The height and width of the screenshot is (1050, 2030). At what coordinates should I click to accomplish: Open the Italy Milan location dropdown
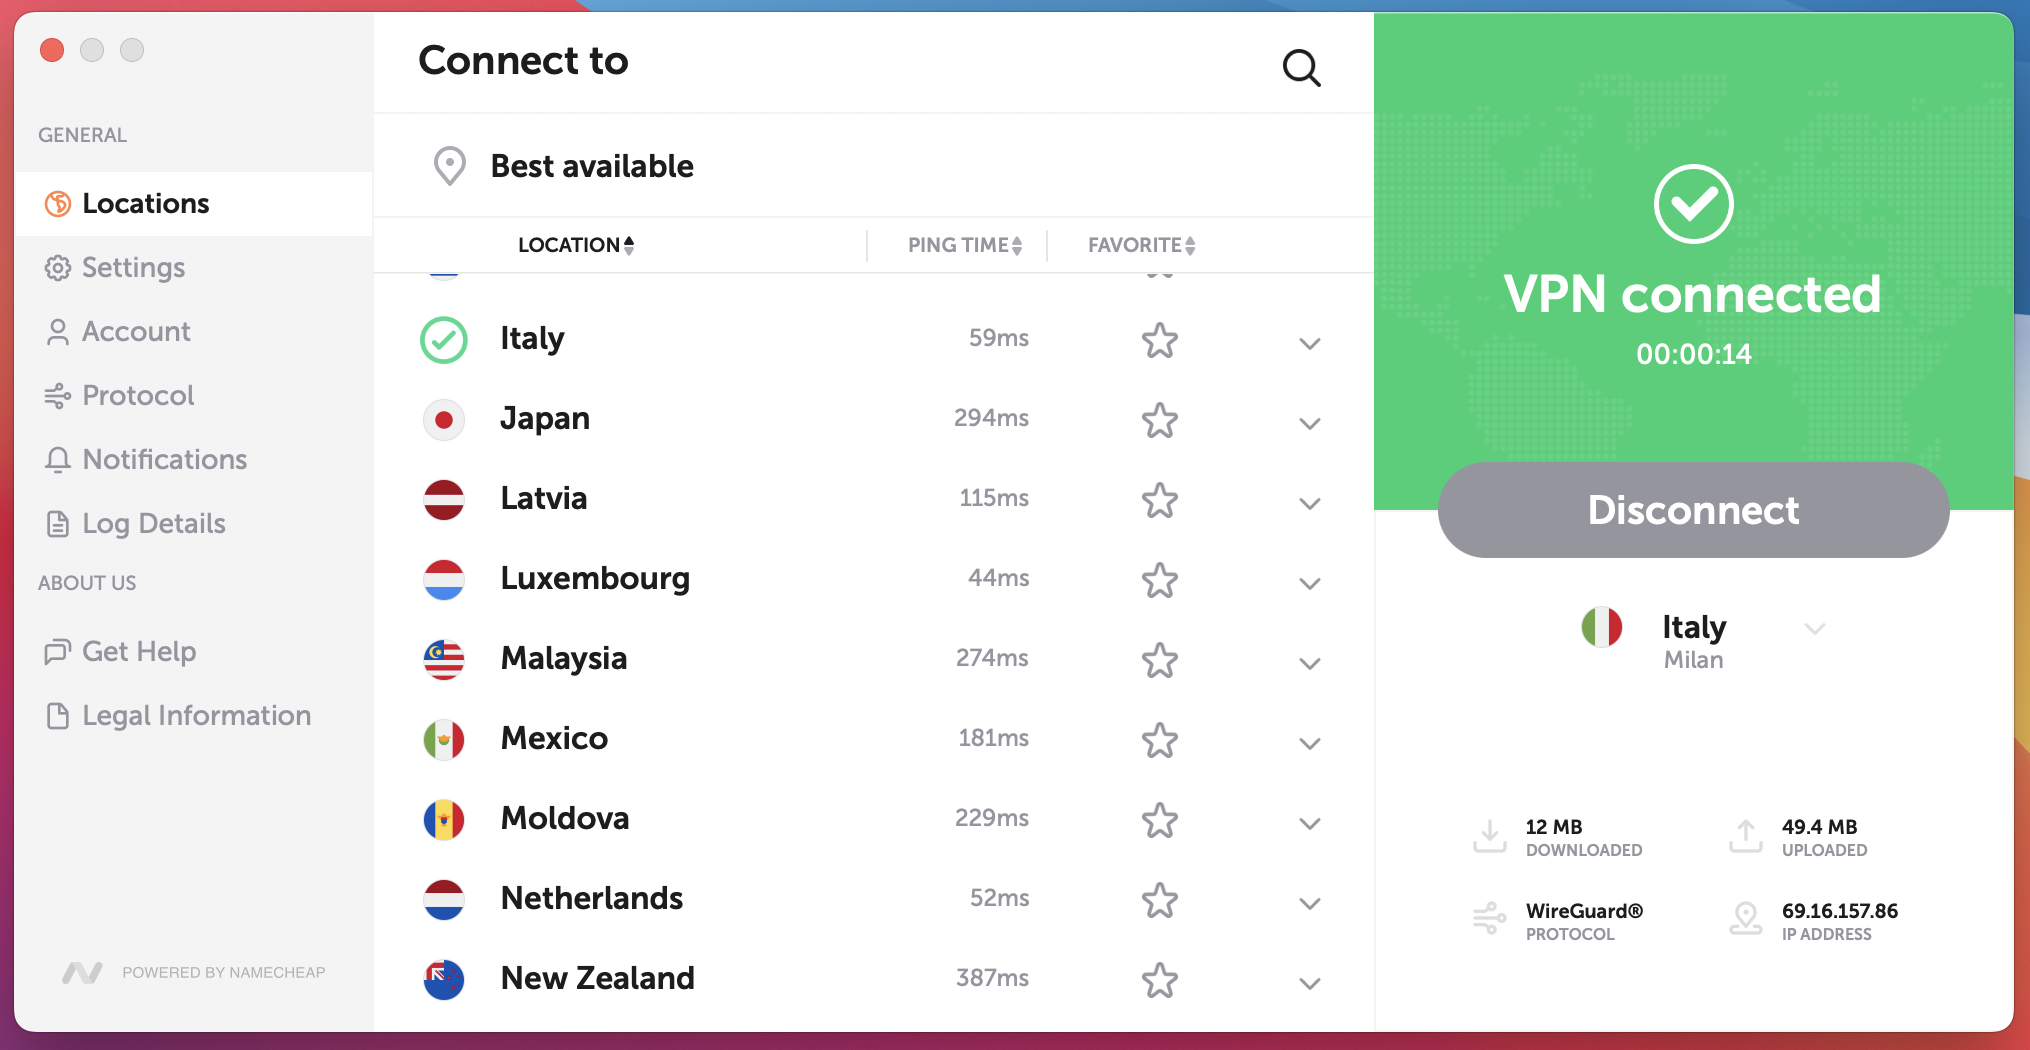(1815, 628)
